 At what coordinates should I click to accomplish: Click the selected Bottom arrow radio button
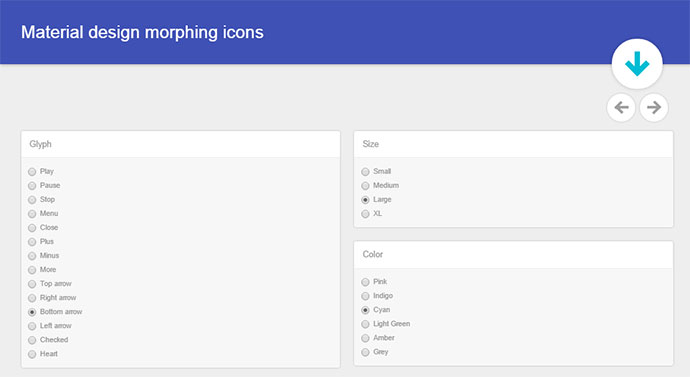[x=32, y=312]
